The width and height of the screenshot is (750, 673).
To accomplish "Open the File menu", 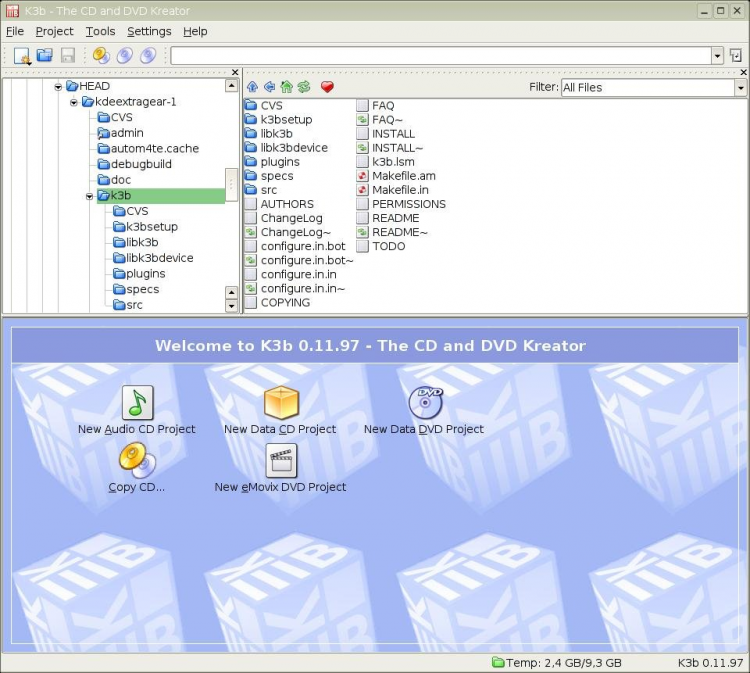I will pyautogui.click(x=15, y=31).
